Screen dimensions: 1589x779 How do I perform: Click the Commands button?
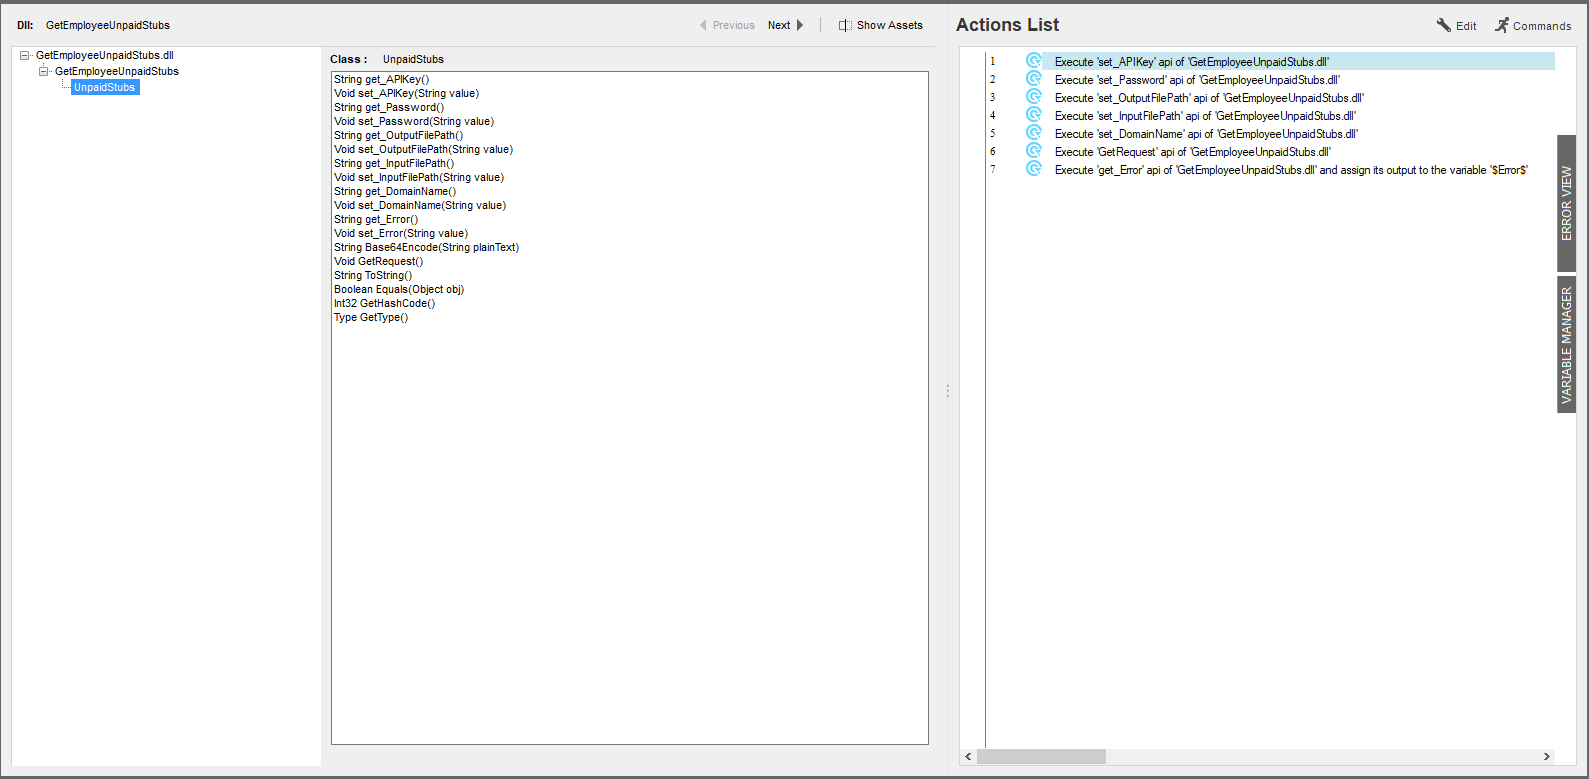point(1533,26)
